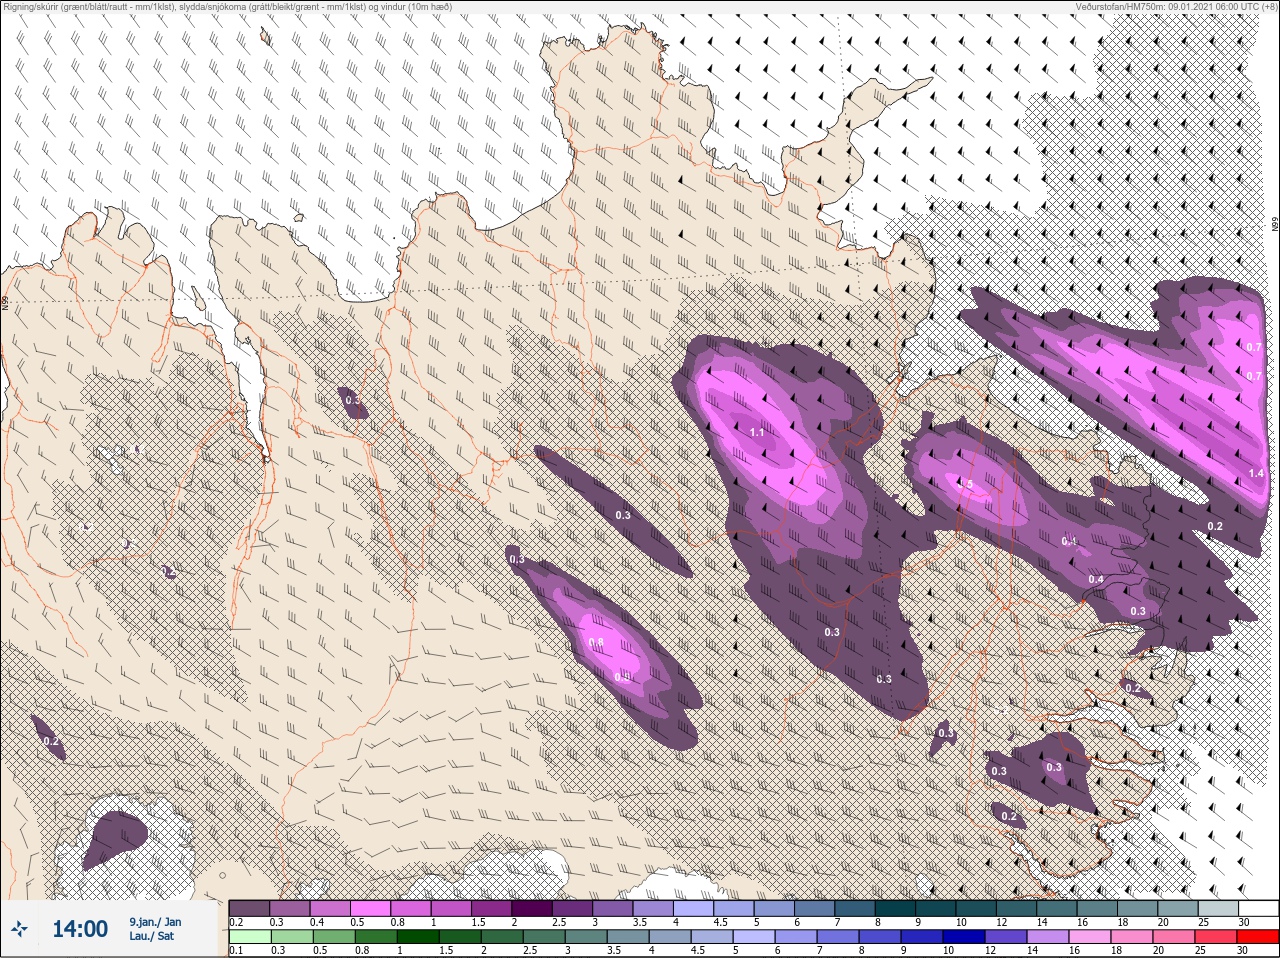Click the 1.4 snowfall value on the map
Viewport: 1280px width, 958px height.
[x=1256, y=473]
